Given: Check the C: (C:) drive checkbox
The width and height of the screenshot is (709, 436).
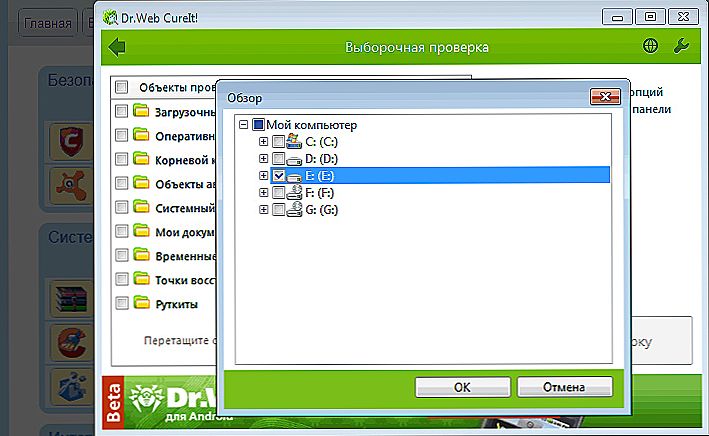Looking at the screenshot, I should 279,142.
